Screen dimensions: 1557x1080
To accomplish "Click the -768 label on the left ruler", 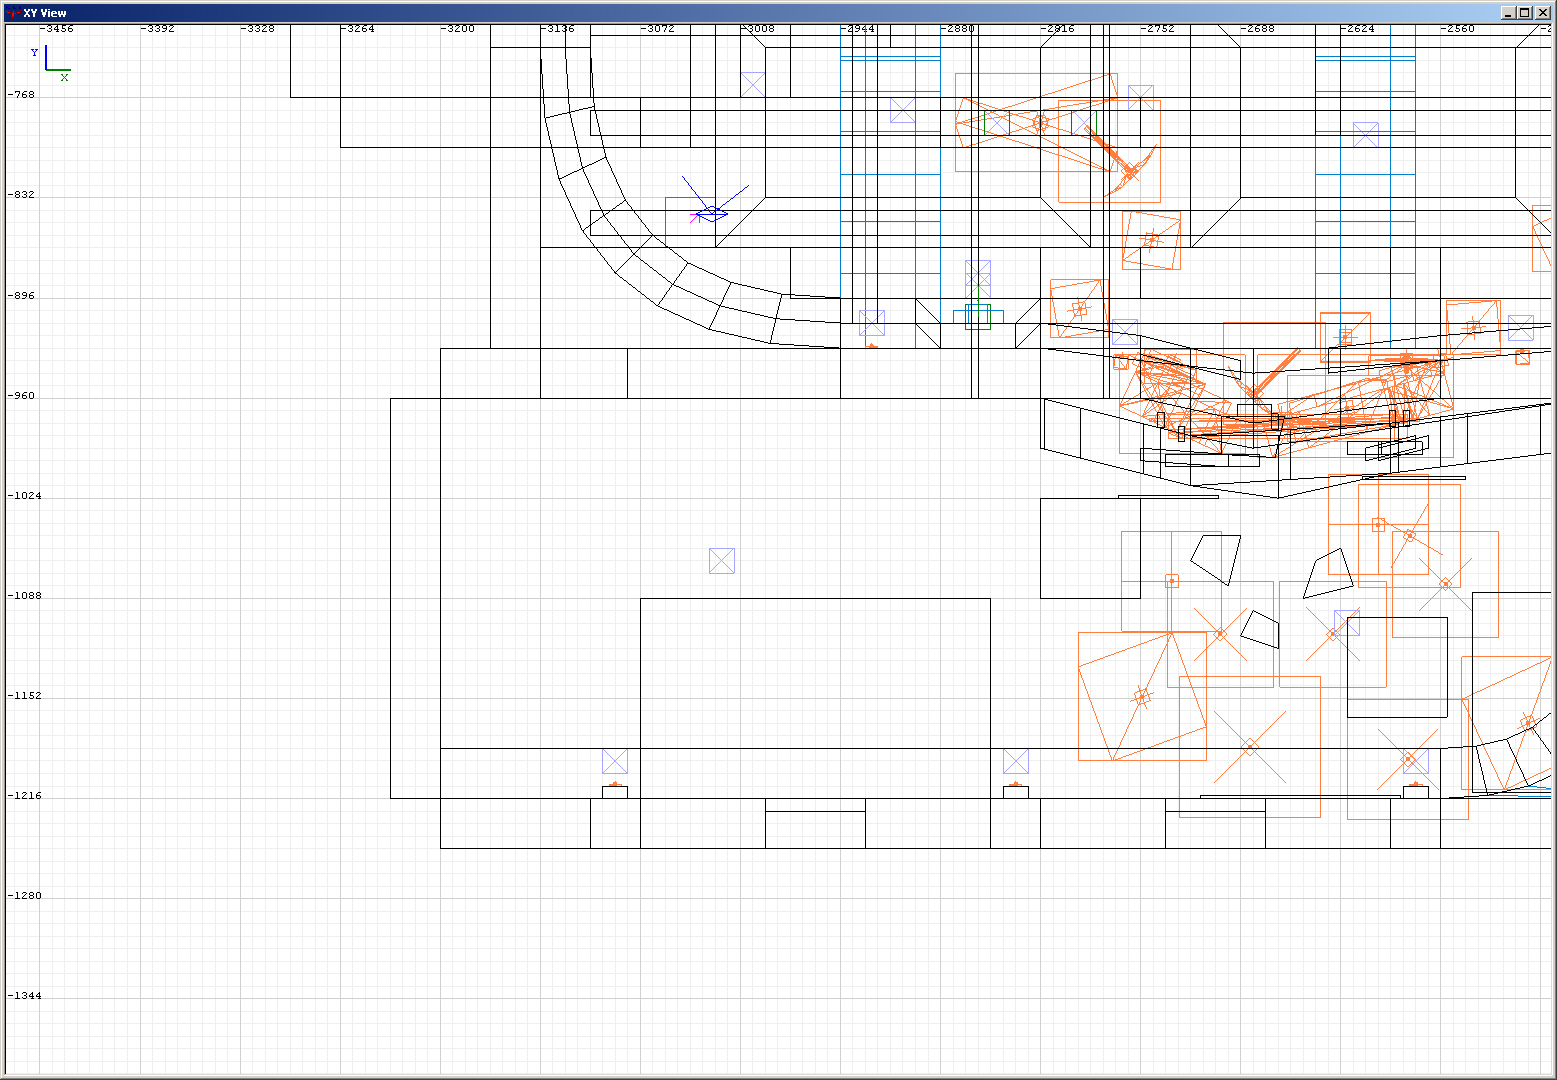I will coord(21,95).
